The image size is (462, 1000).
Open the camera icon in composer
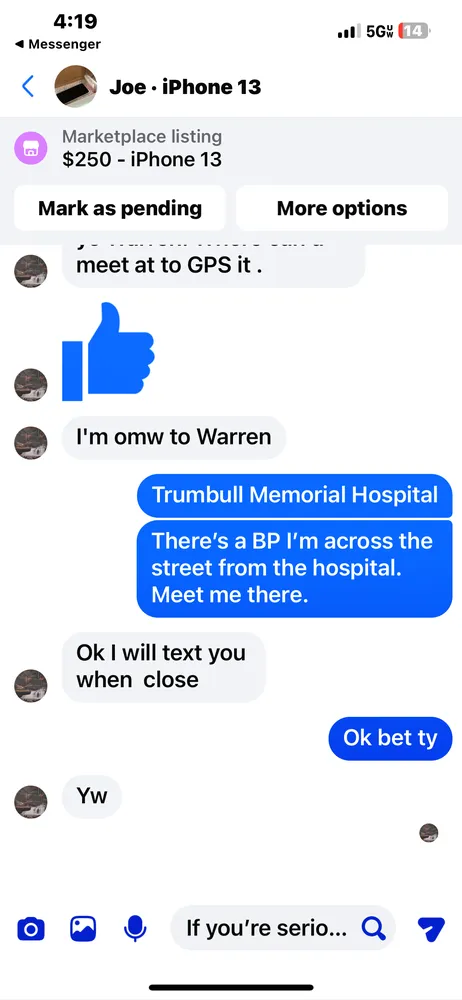point(30,929)
